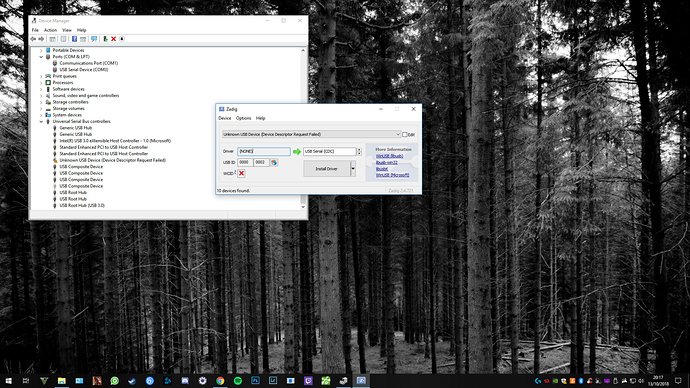Open Chrome from the Windows taskbar
Viewport: 690px width, 388px height.
tap(220, 381)
